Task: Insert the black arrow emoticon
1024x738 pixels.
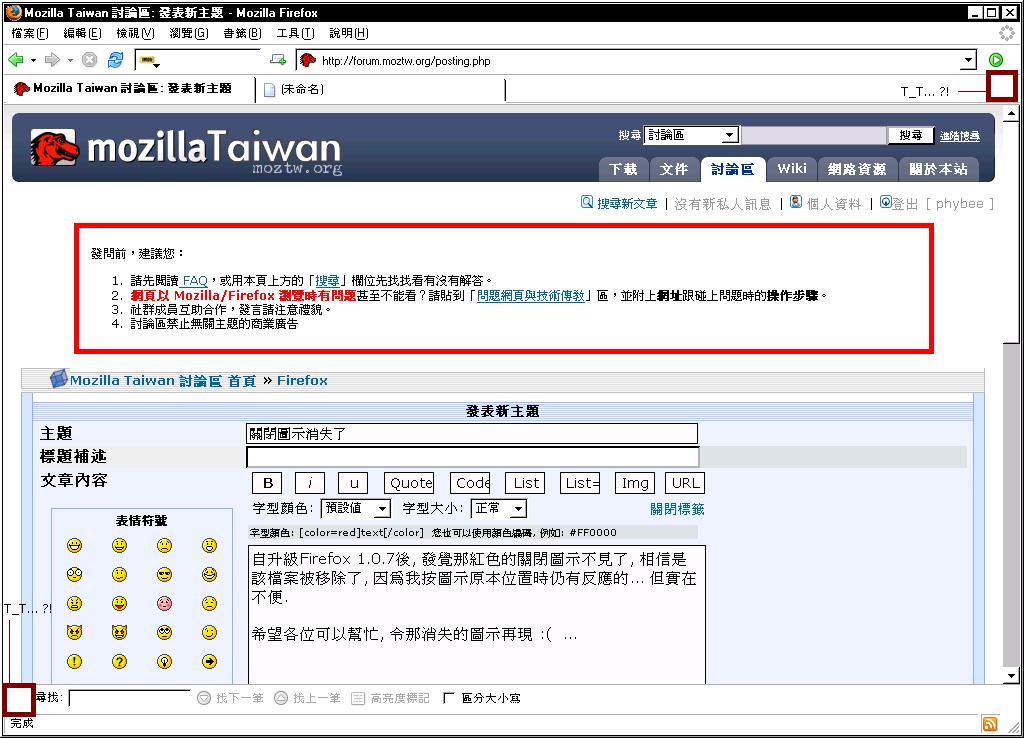Action: click(x=209, y=662)
